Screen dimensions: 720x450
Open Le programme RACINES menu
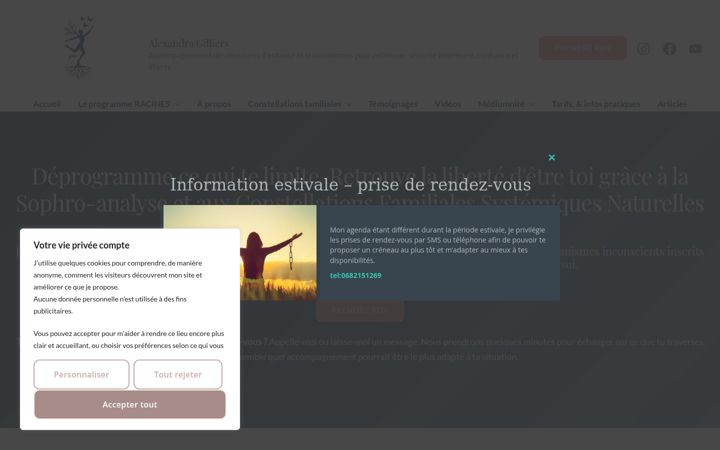[124, 104]
